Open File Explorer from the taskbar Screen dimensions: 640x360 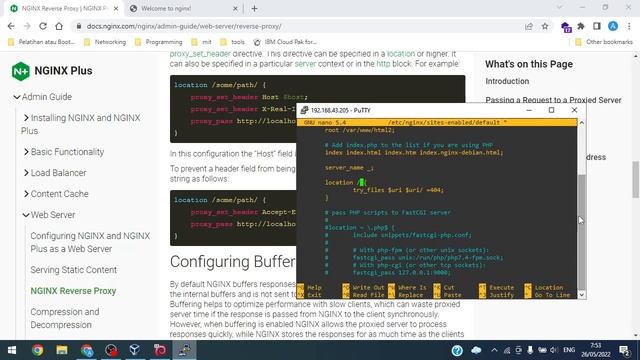(62, 350)
